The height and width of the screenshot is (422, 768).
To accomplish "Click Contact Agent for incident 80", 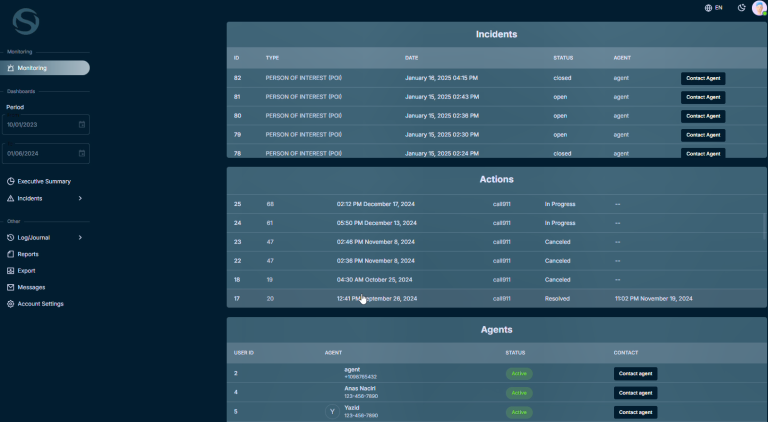I will [703, 116].
